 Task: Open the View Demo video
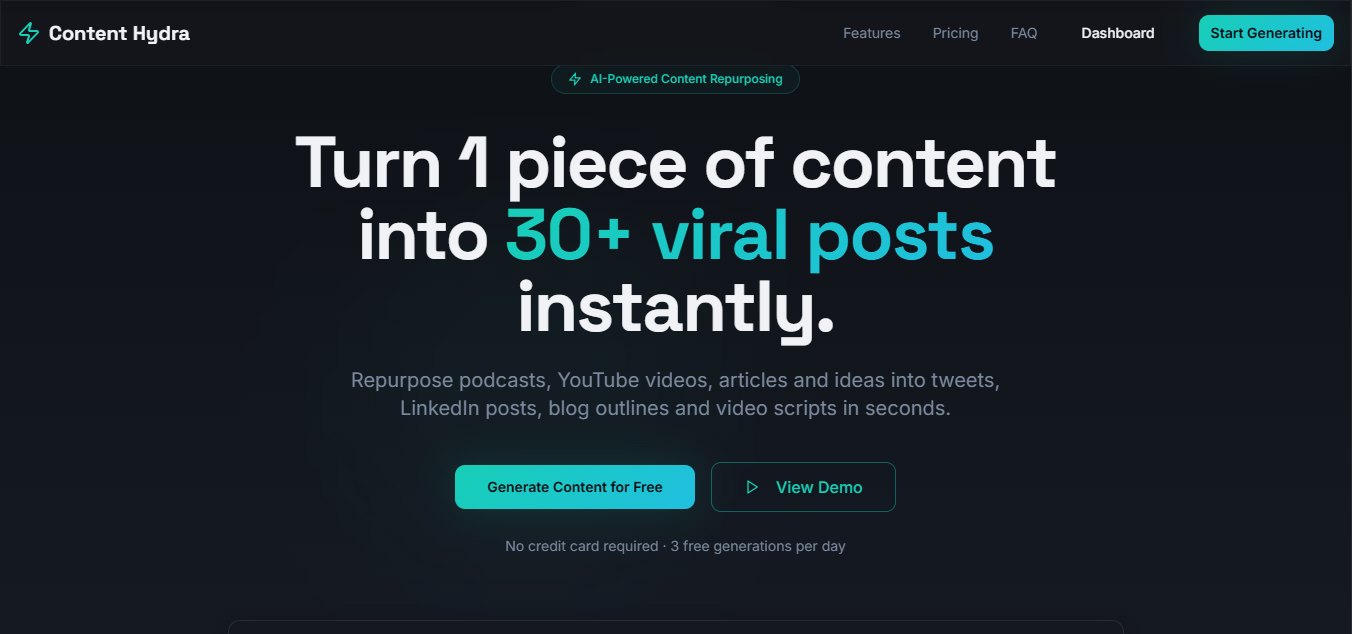(803, 487)
